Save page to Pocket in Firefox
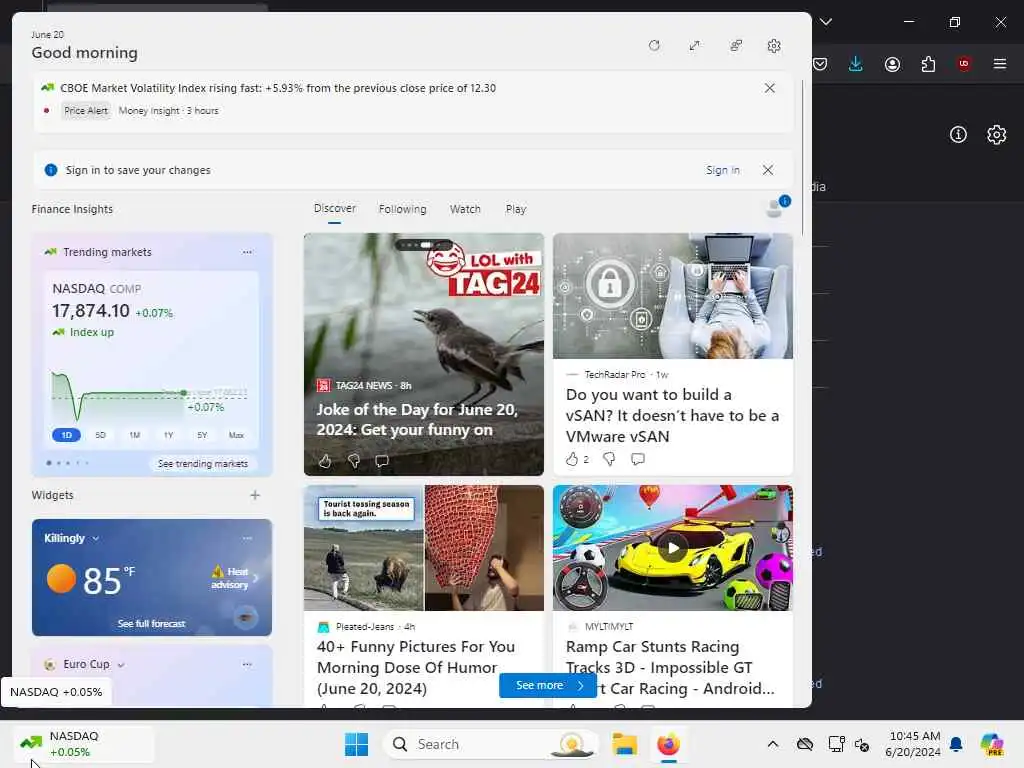Screen dimensions: 1024x768 coord(820,64)
